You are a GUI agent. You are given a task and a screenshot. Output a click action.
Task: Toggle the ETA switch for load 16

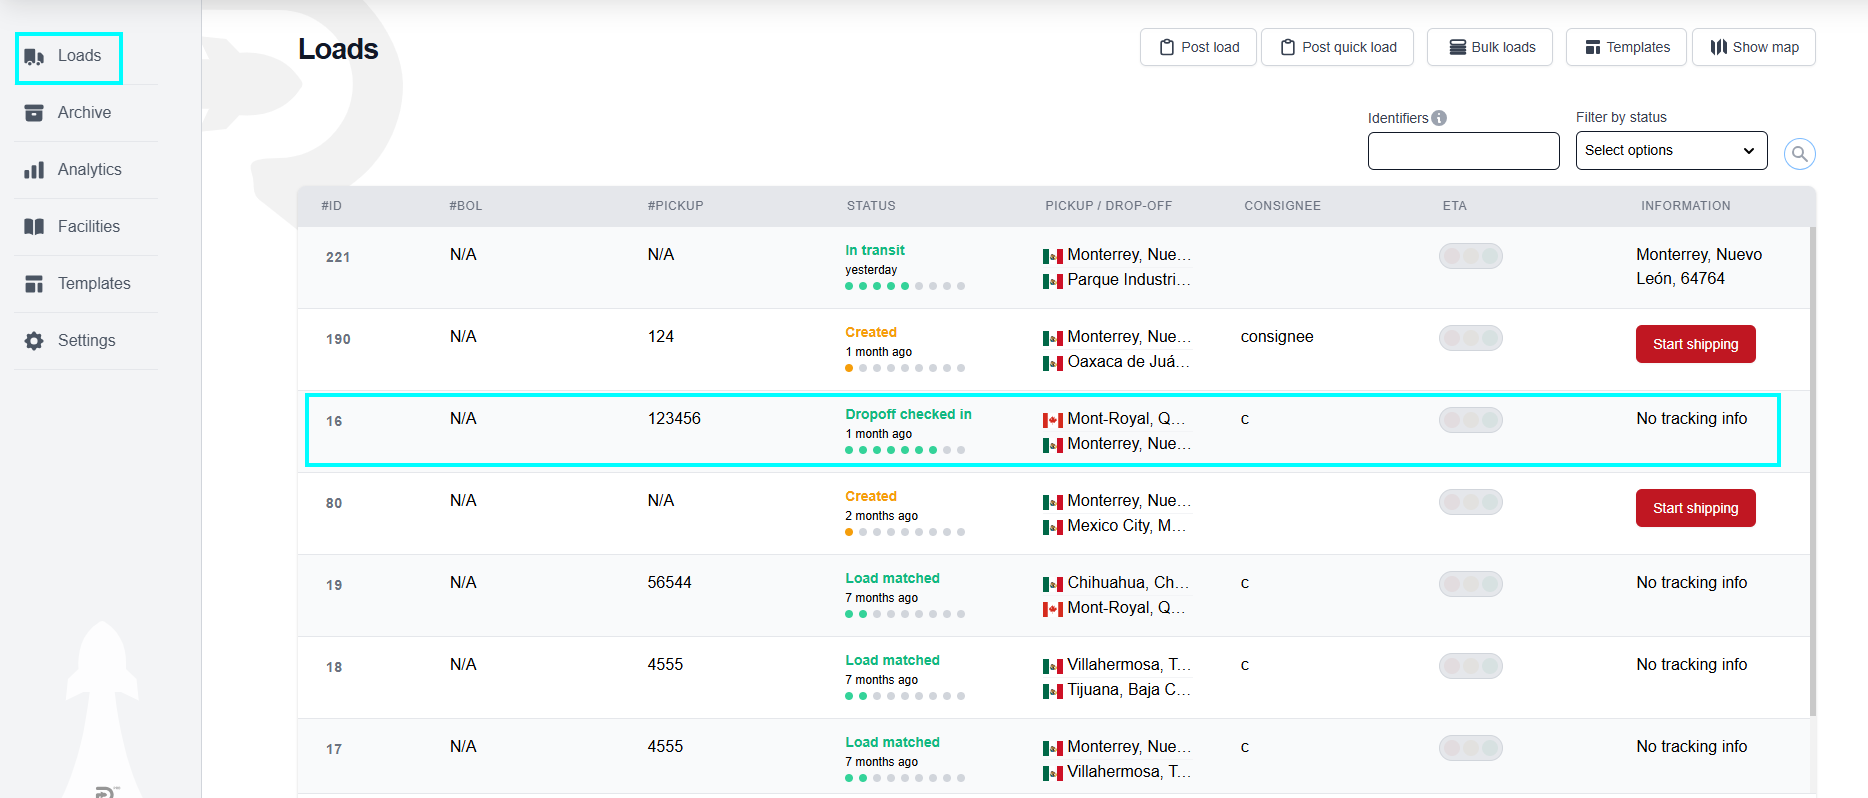(x=1471, y=420)
